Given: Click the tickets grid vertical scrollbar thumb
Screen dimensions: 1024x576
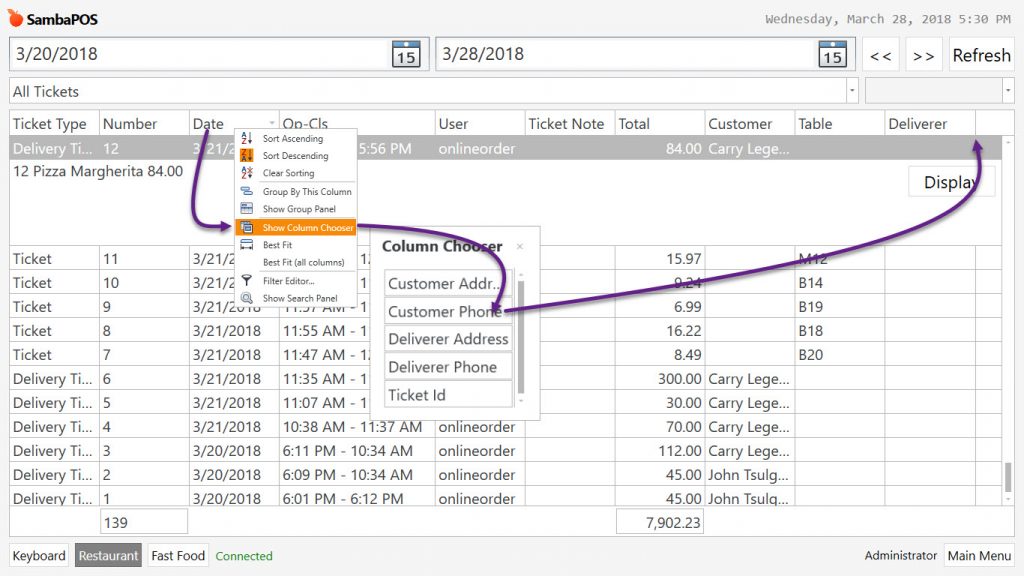Looking at the screenshot, I should coord(1008,477).
